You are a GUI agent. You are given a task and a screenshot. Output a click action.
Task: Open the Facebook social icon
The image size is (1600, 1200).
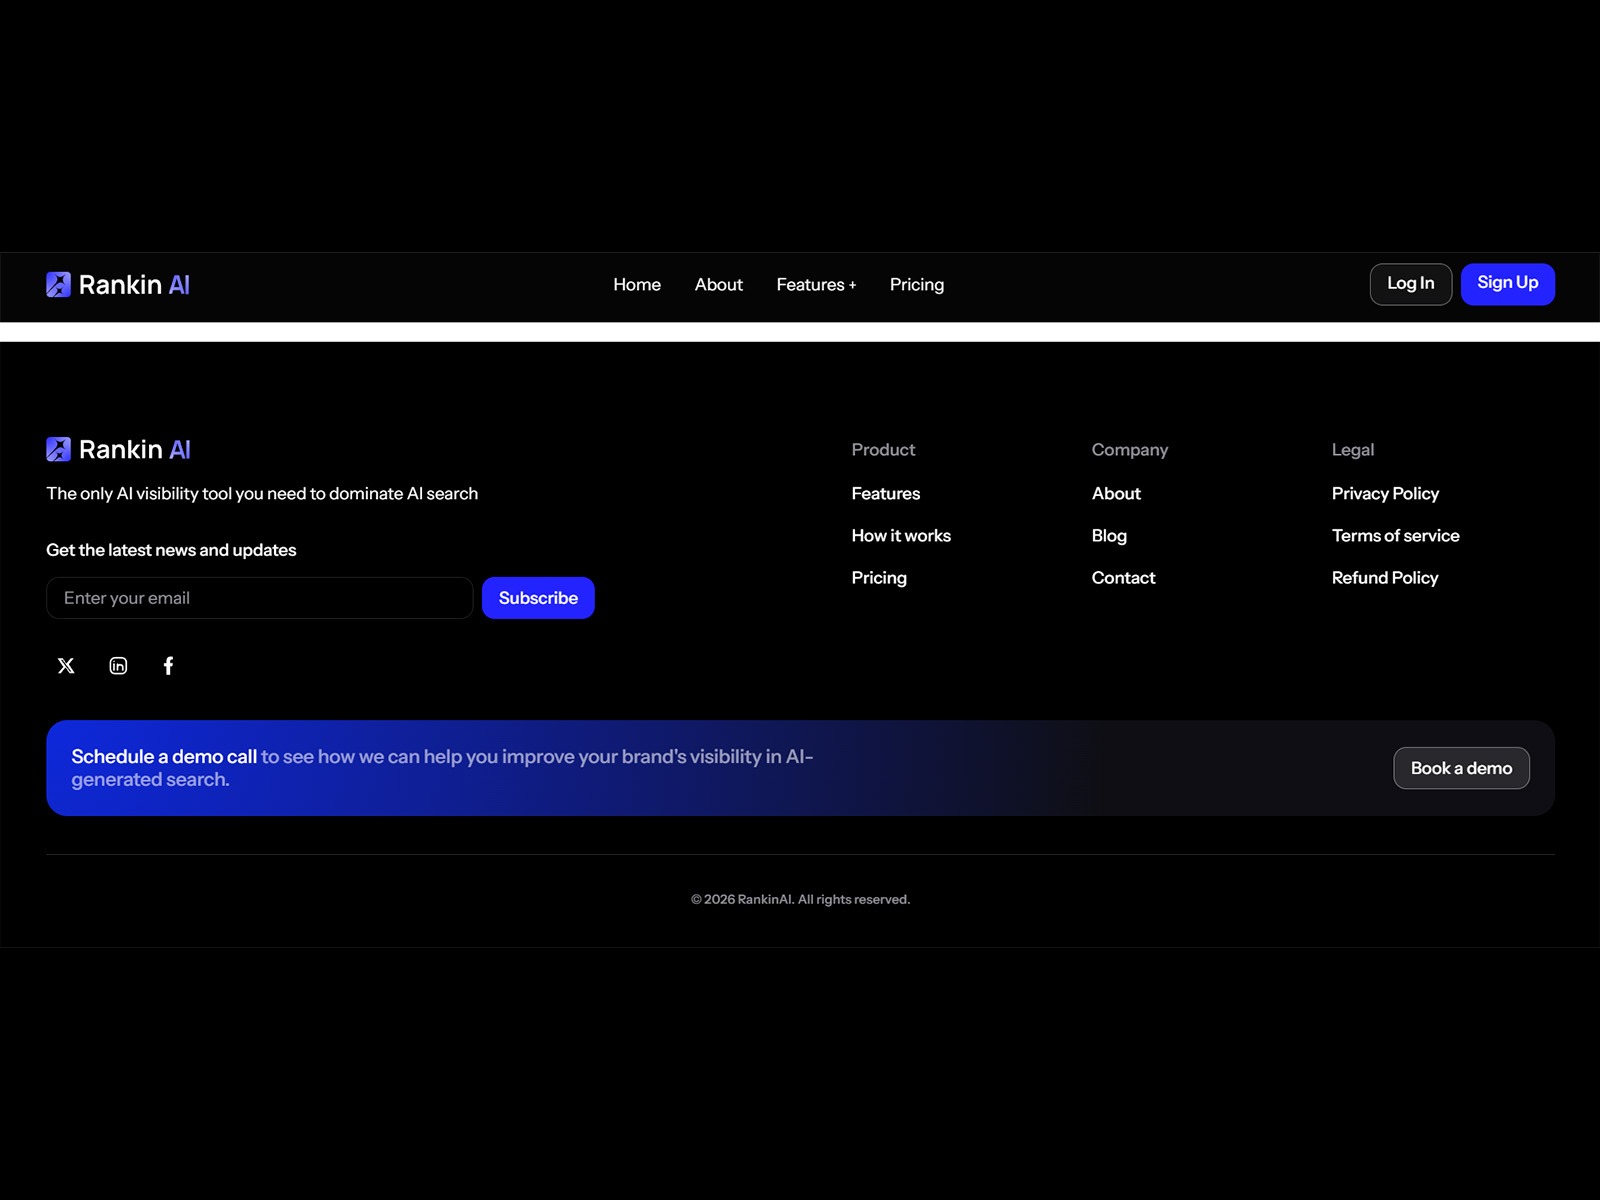[168, 666]
